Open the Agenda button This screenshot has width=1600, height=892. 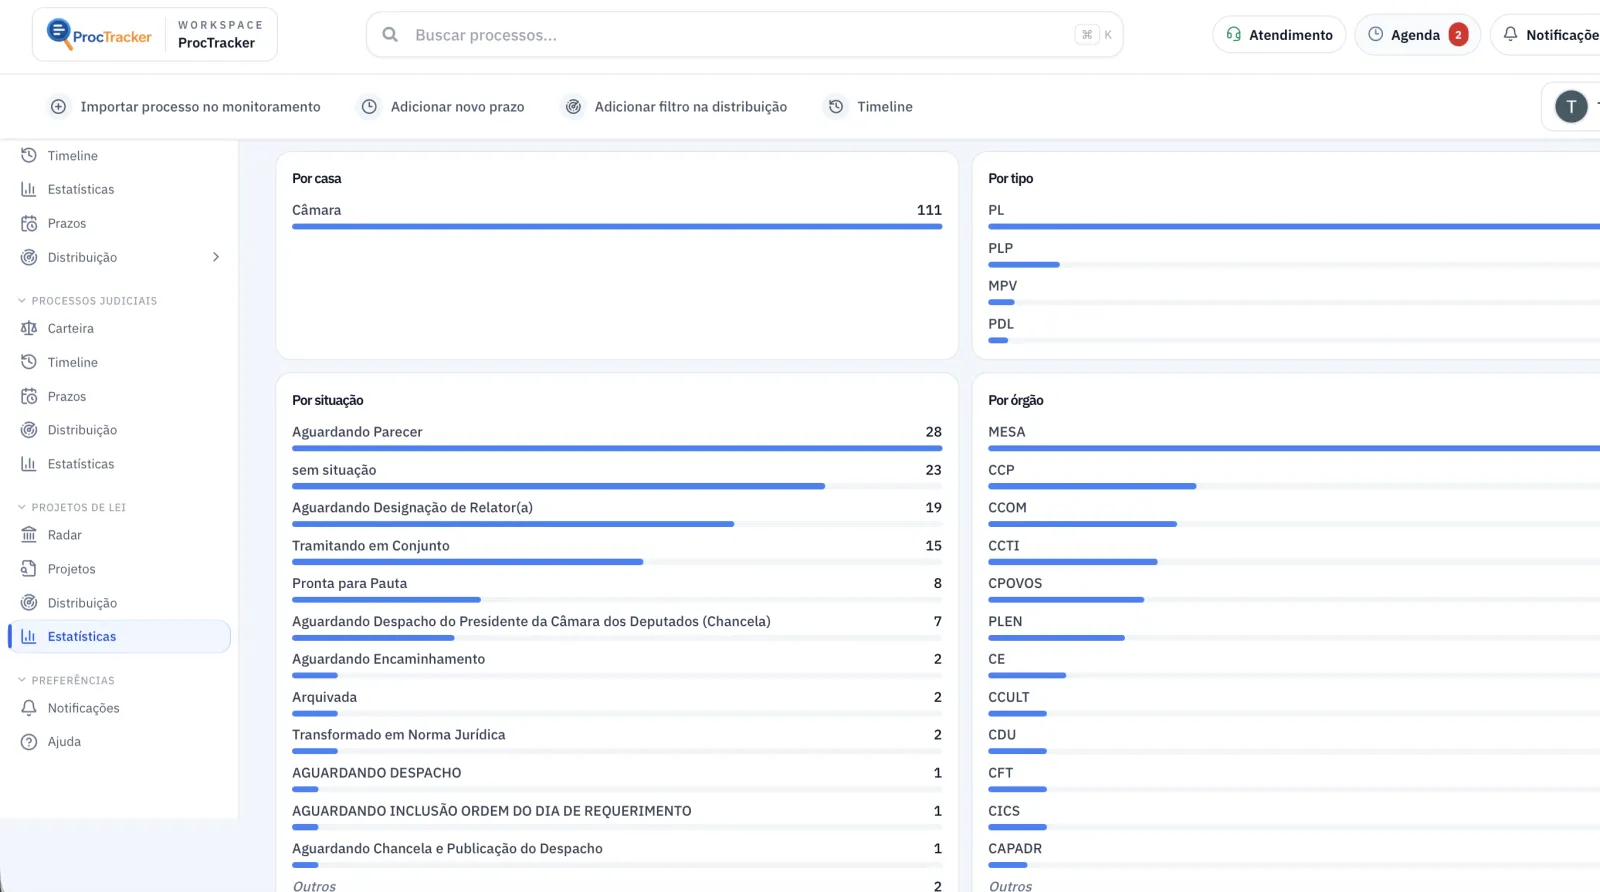pos(1417,35)
